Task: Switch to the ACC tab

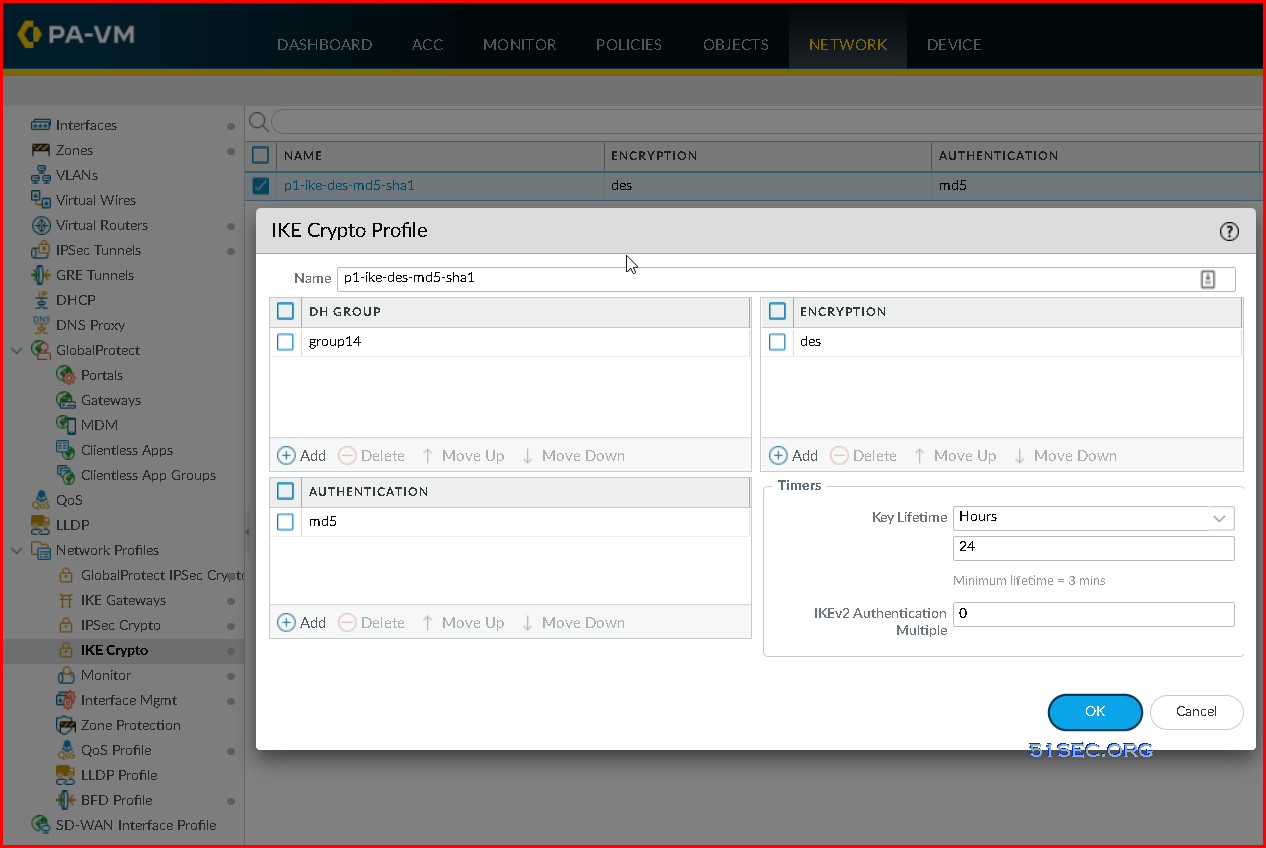Action: (x=427, y=45)
